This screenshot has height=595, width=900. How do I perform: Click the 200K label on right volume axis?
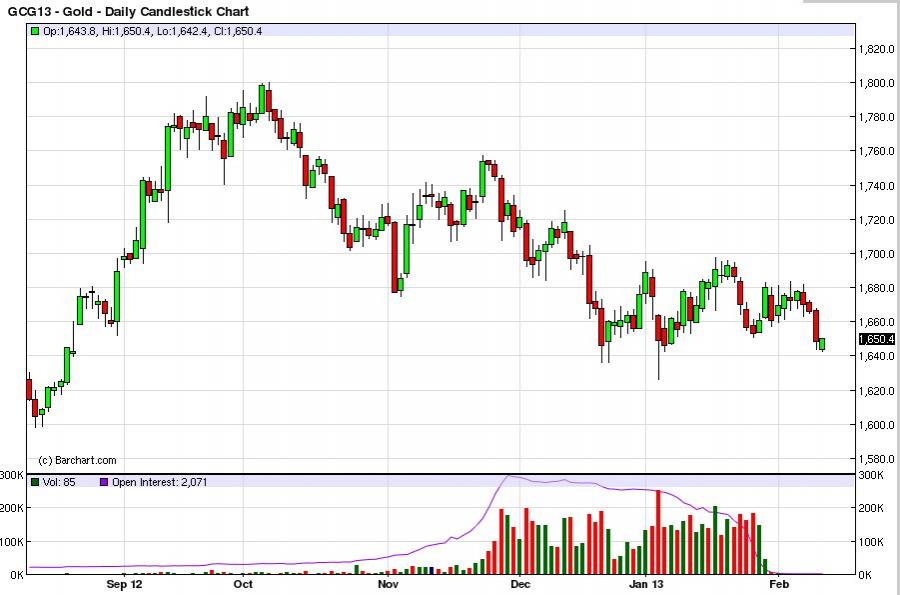pos(871,508)
